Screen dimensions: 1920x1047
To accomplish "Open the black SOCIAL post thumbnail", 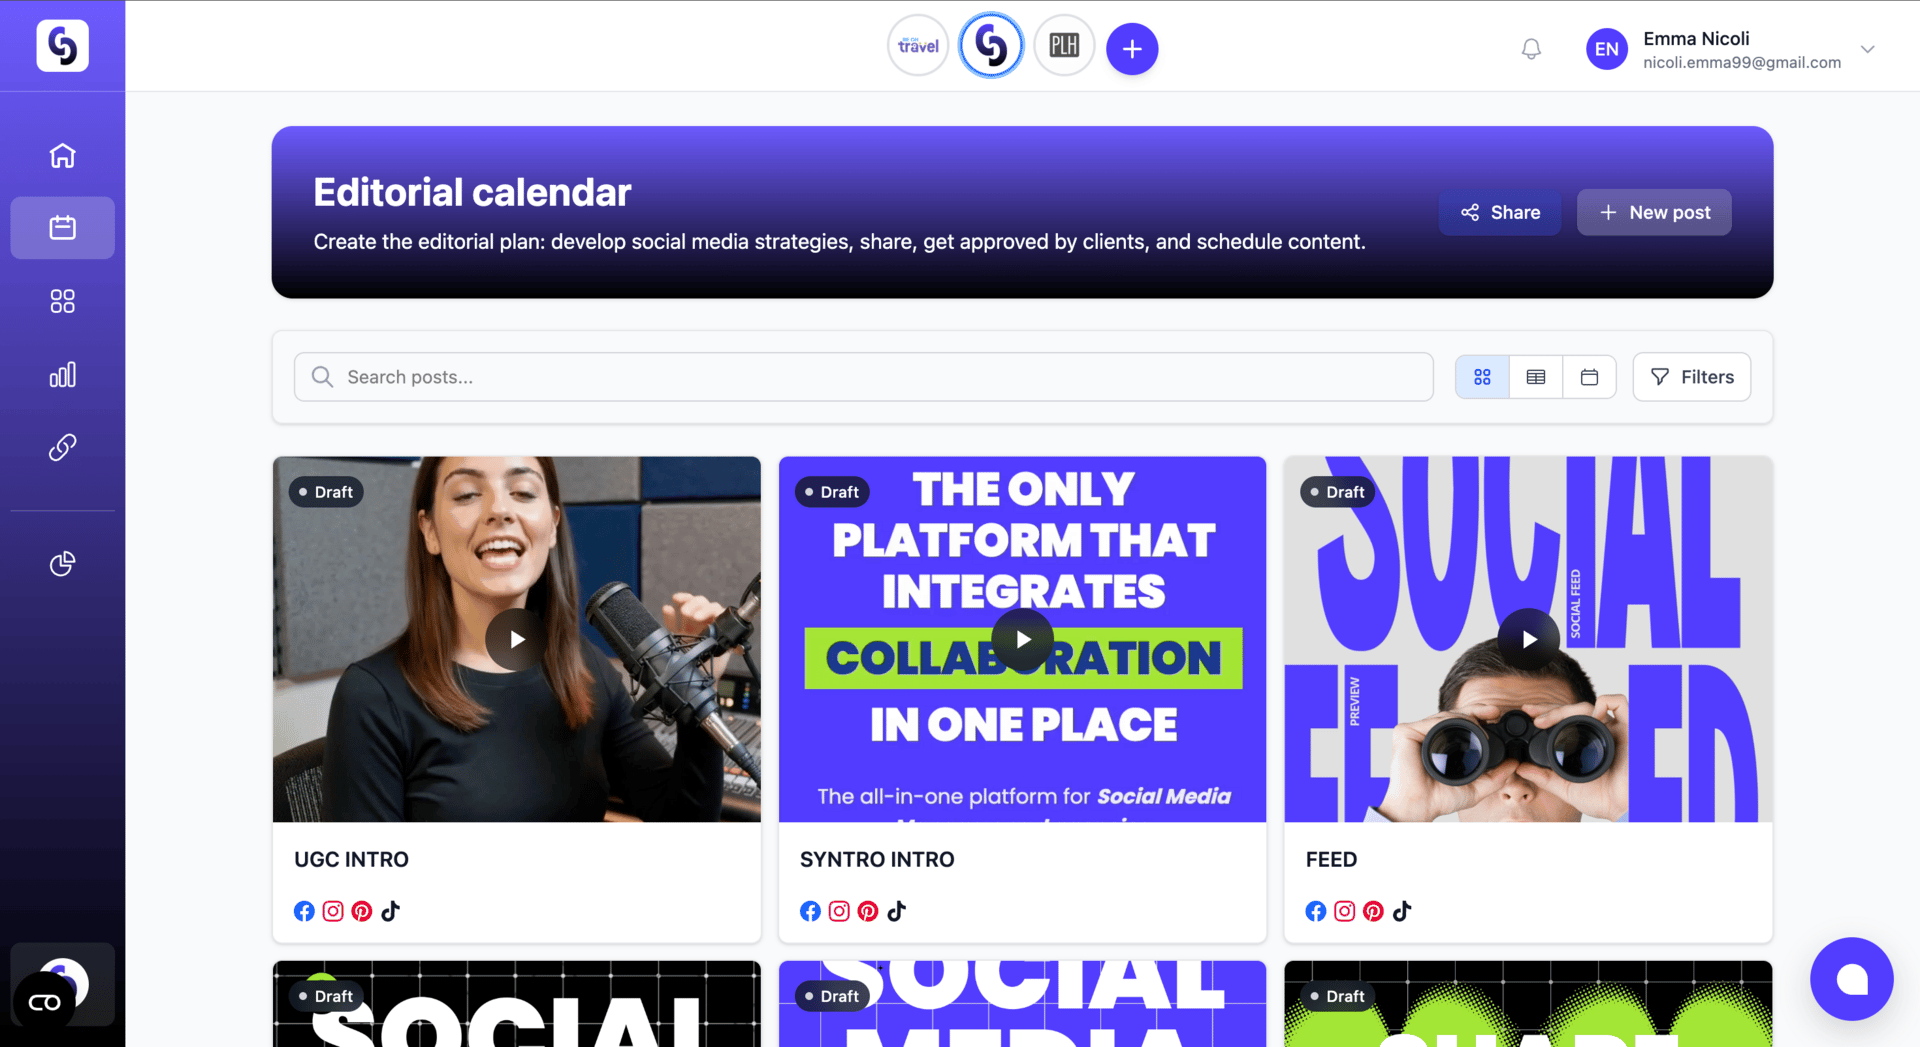I will (516, 1004).
